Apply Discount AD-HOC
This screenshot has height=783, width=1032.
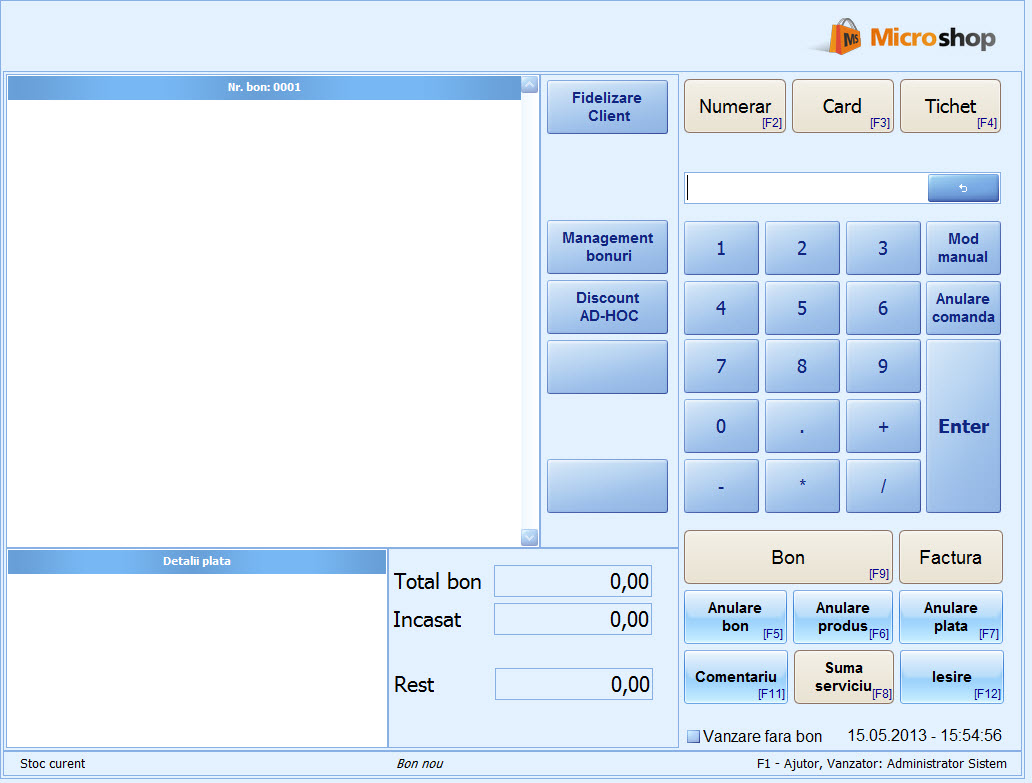[x=607, y=307]
